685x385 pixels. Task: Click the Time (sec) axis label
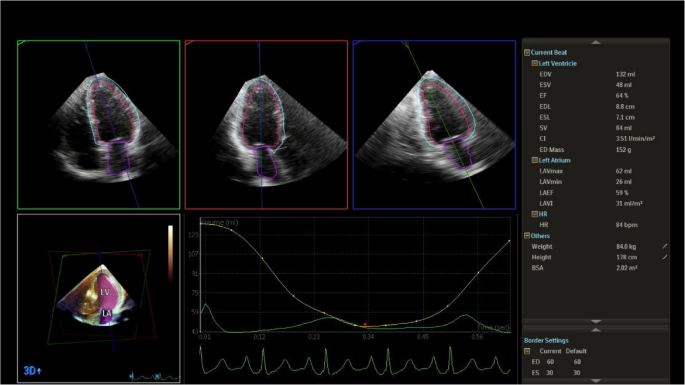pos(494,327)
